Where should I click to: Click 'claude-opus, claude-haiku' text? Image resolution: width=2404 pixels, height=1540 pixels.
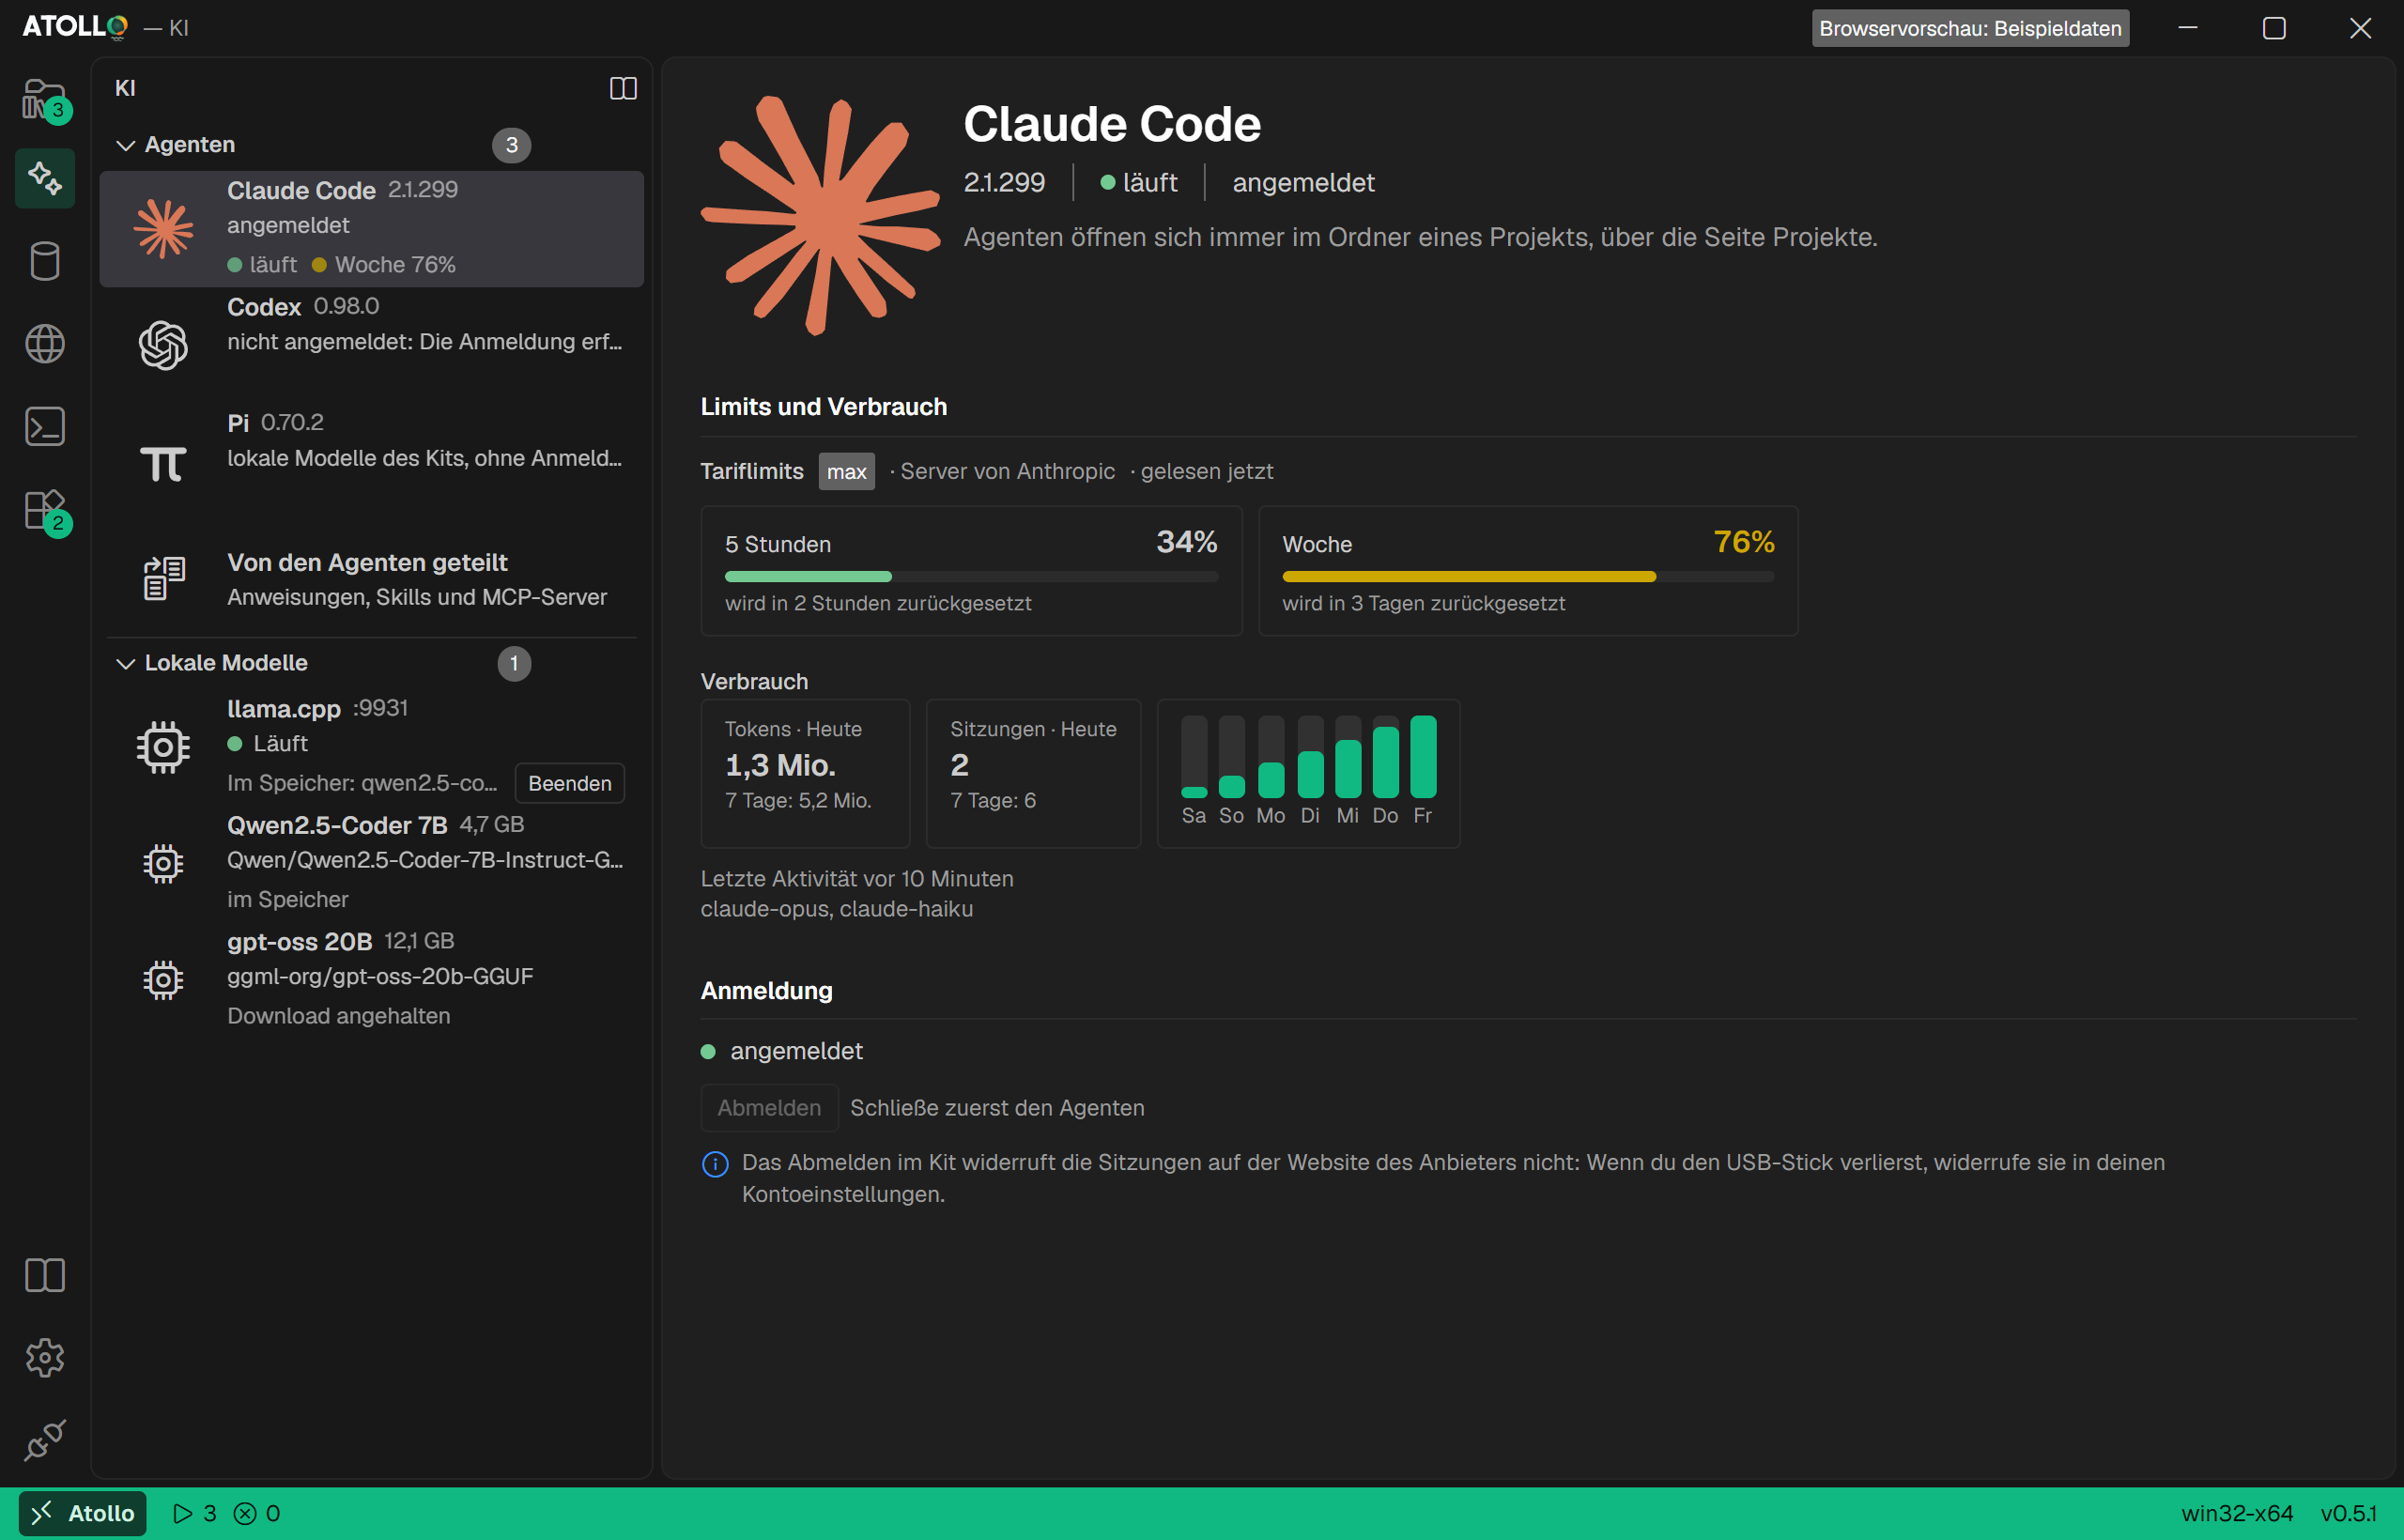[837, 909]
